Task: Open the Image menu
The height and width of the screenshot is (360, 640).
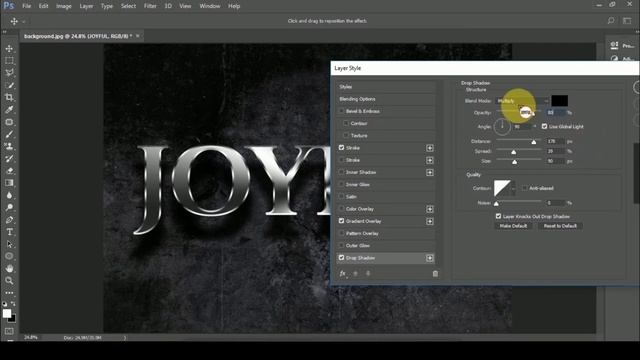Action: pyautogui.click(x=64, y=6)
